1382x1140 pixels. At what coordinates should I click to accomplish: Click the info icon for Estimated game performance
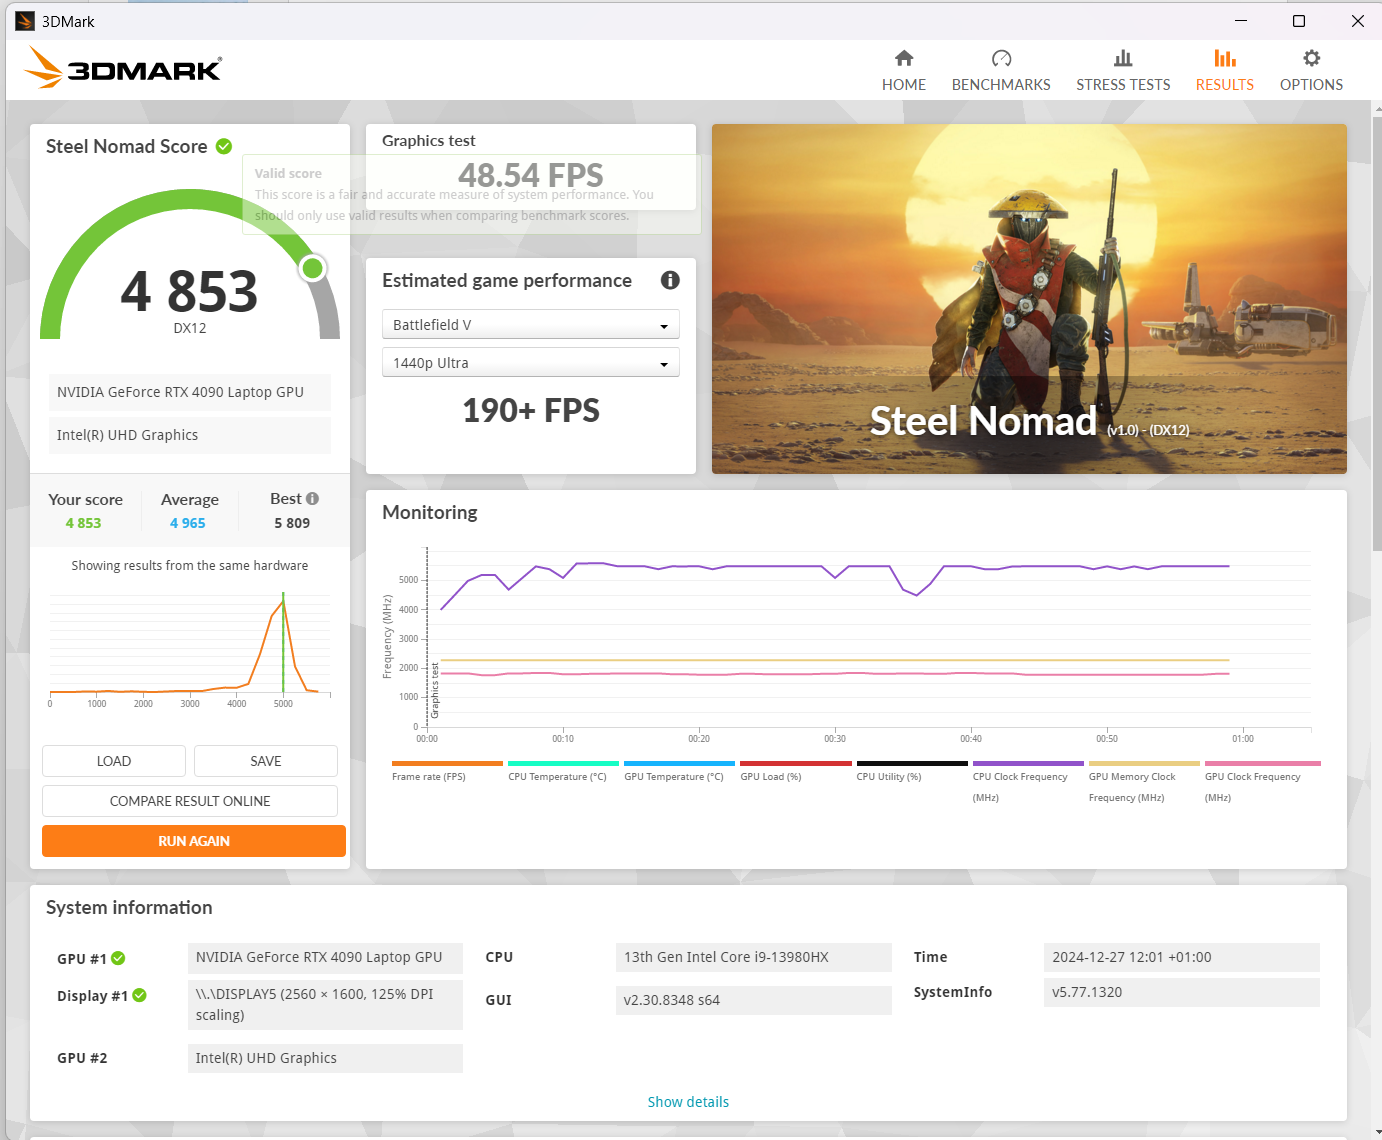coord(670,280)
